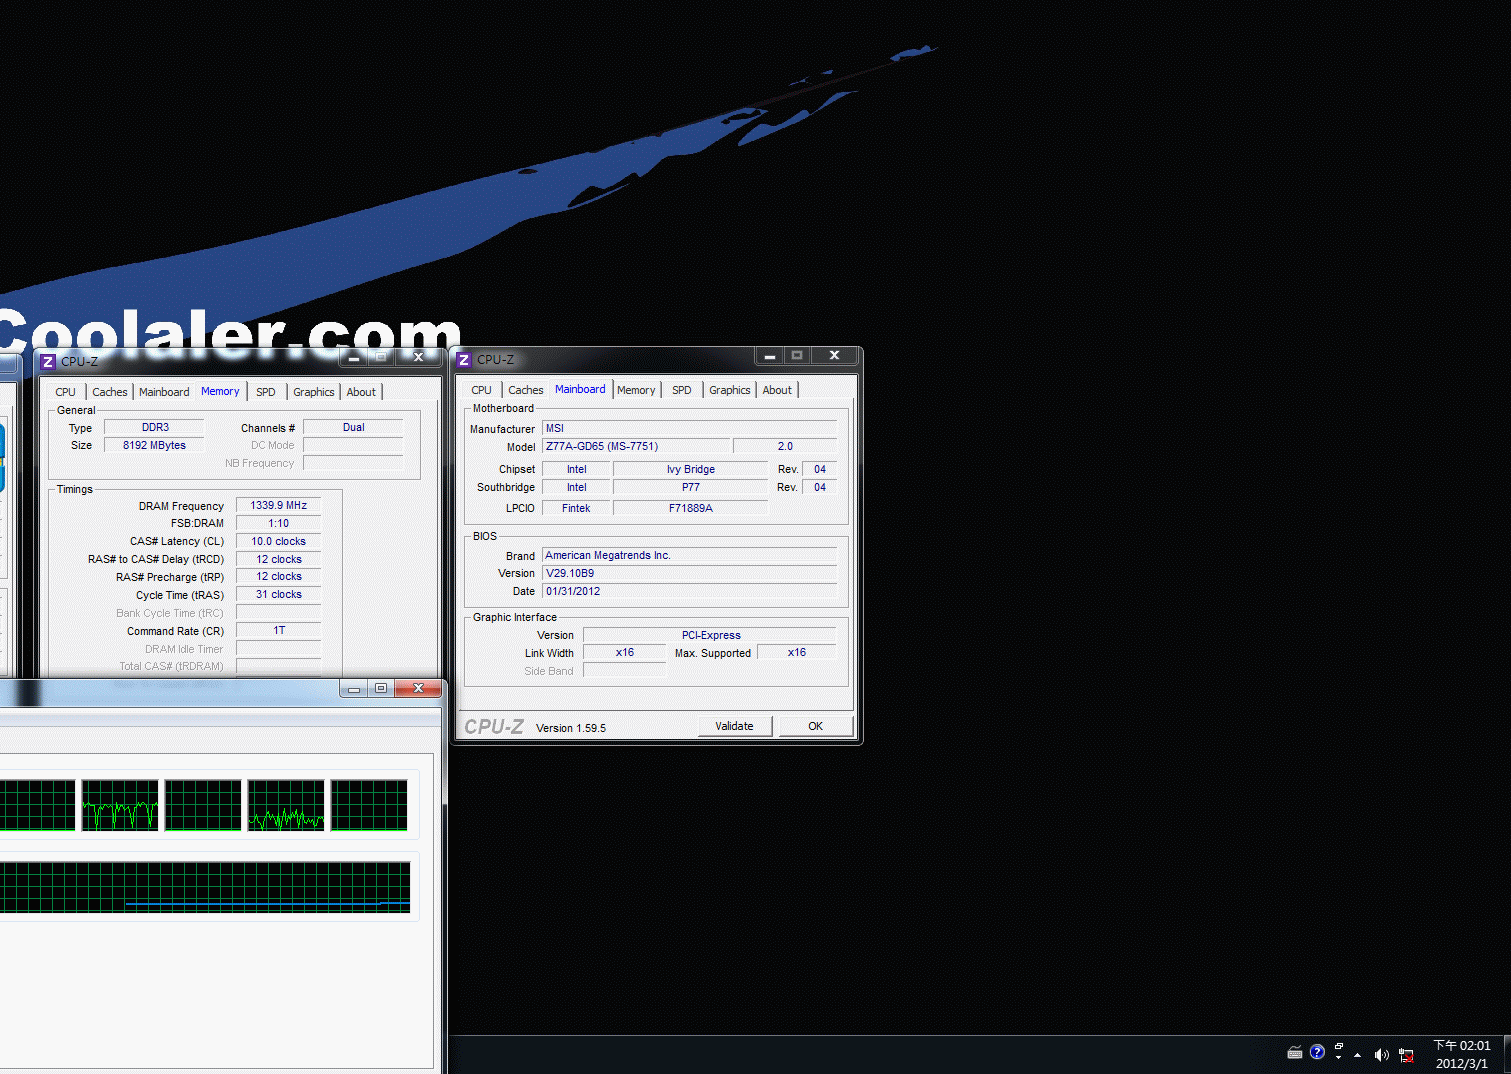The width and height of the screenshot is (1511, 1074).
Task: Click the CPU-Z logo icon in the Memory window title bar
Action: (x=47, y=361)
